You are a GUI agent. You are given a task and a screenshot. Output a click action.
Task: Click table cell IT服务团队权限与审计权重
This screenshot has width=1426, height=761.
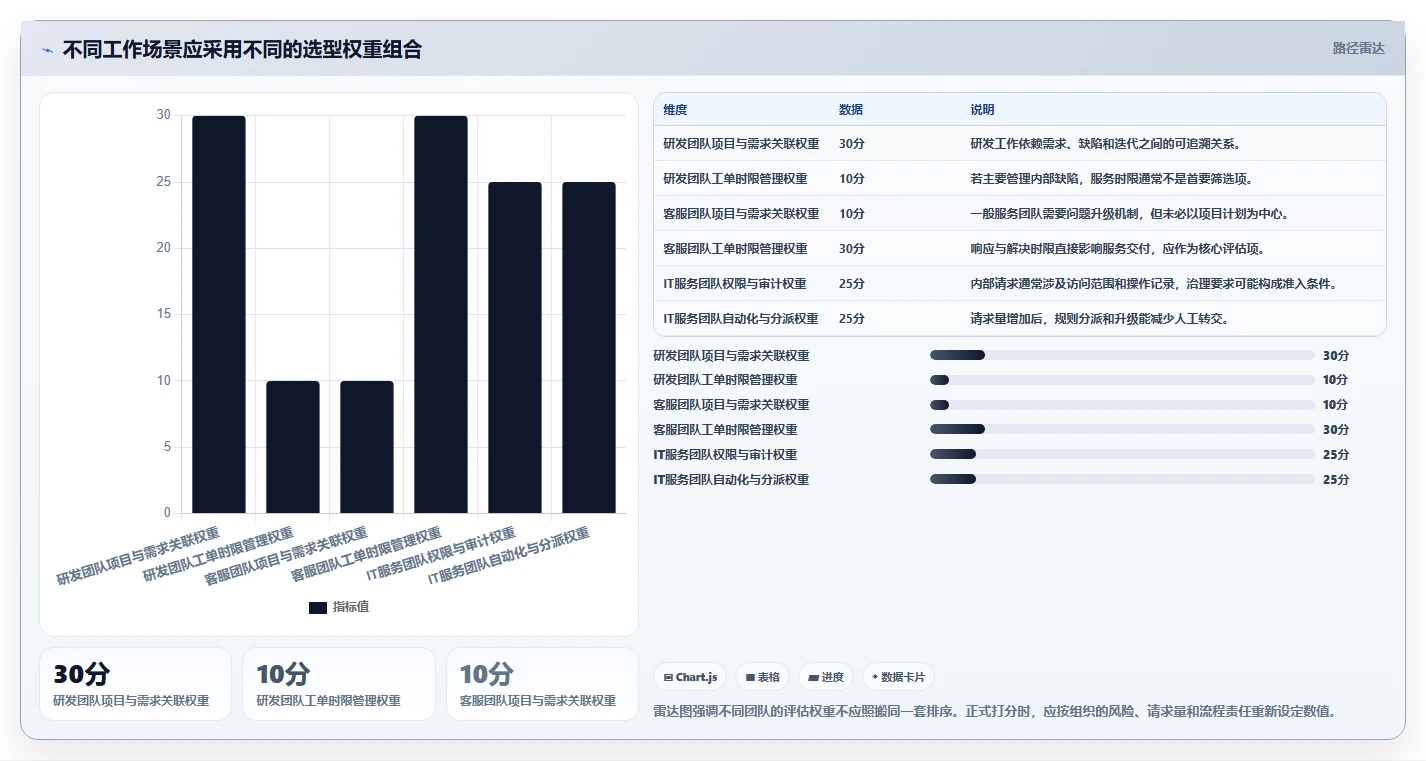[x=734, y=284]
